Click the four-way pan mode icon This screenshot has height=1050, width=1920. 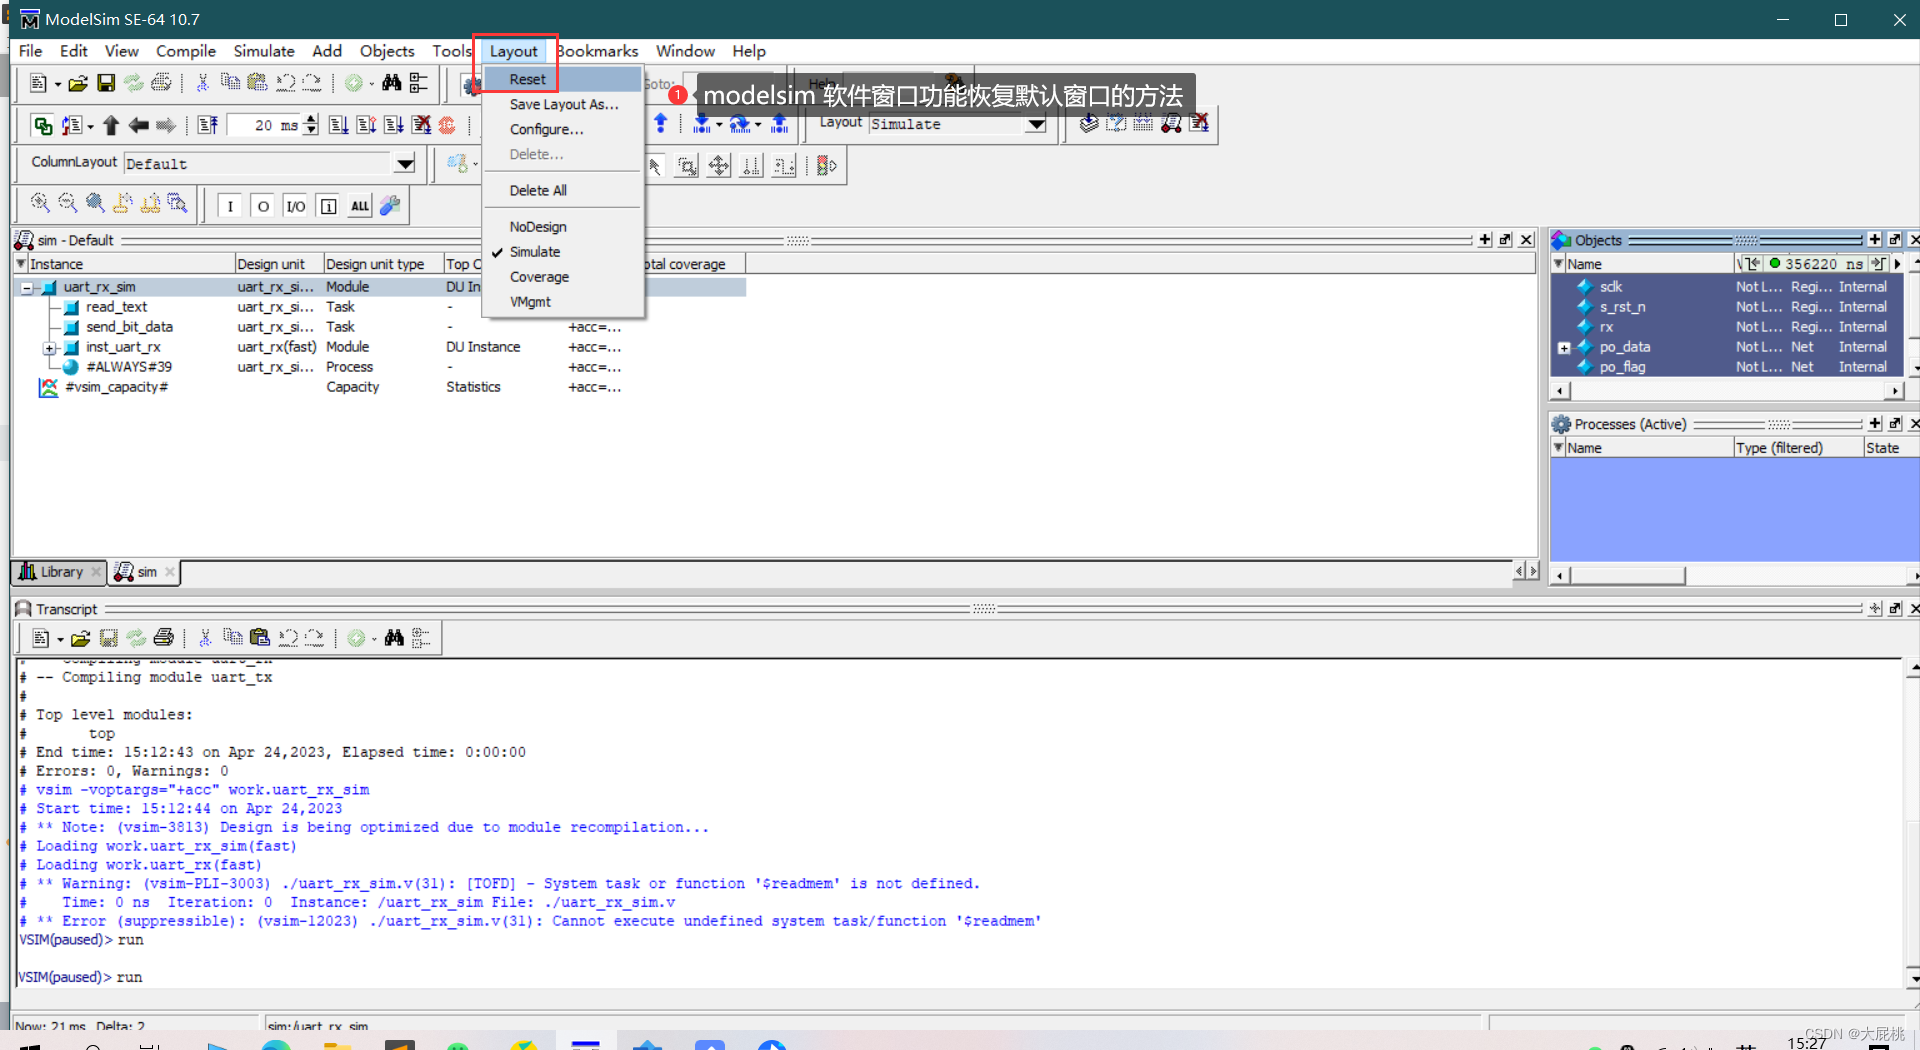click(x=719, y=166)
